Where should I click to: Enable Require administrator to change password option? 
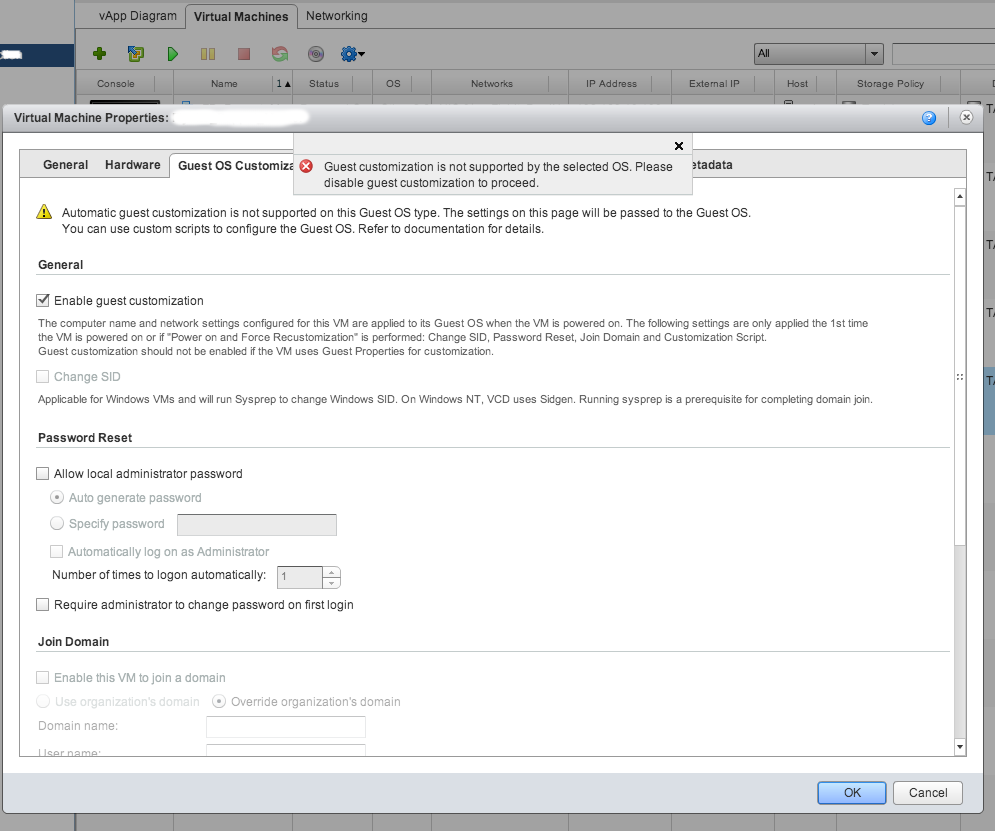[x=43, y=605]
